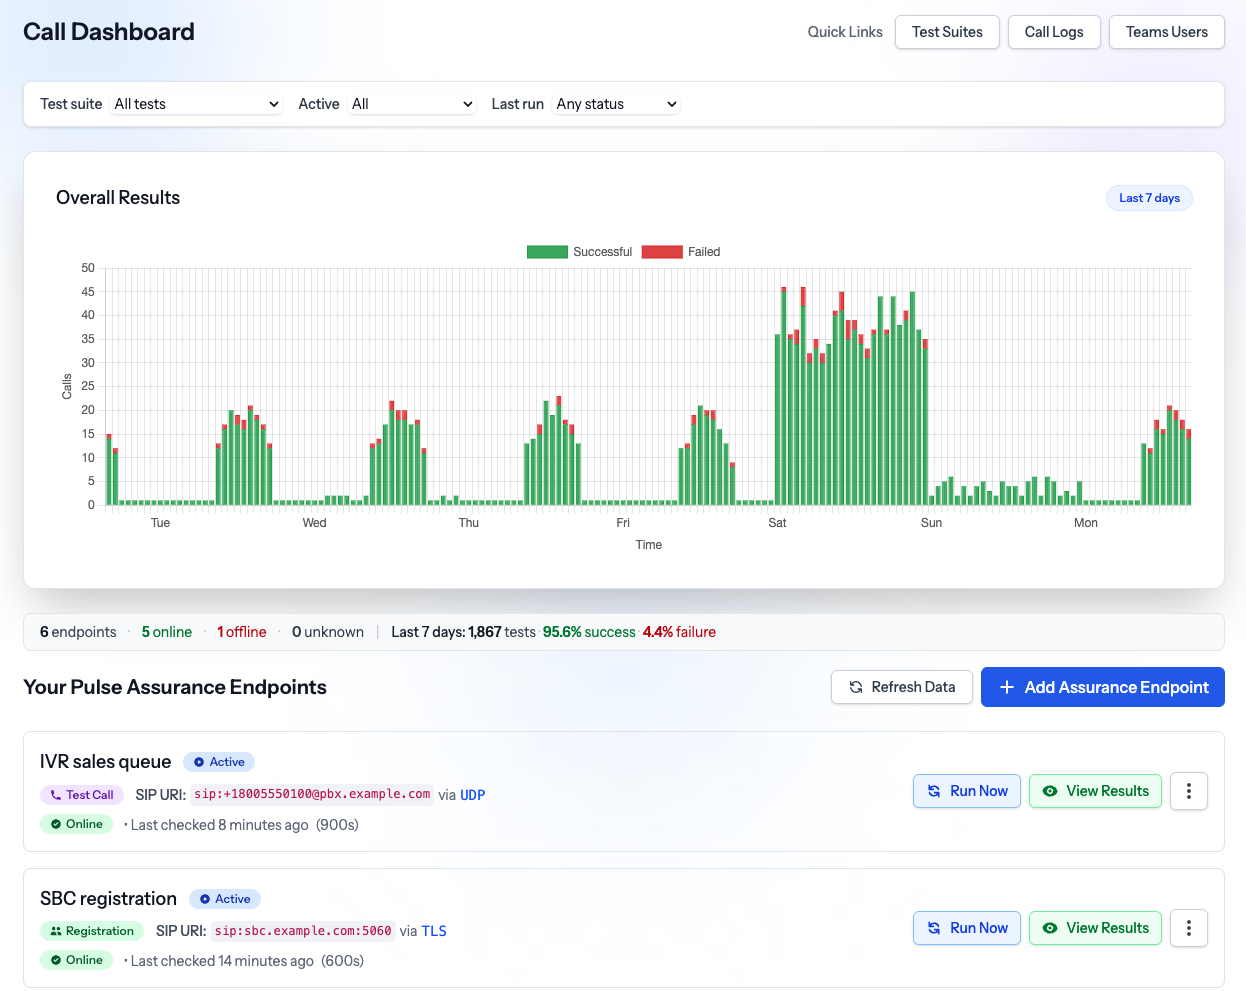Expand the Last run status dropdown
Image resolution: width=1246 pixels, height=1001 pixels.
point(616,104)
